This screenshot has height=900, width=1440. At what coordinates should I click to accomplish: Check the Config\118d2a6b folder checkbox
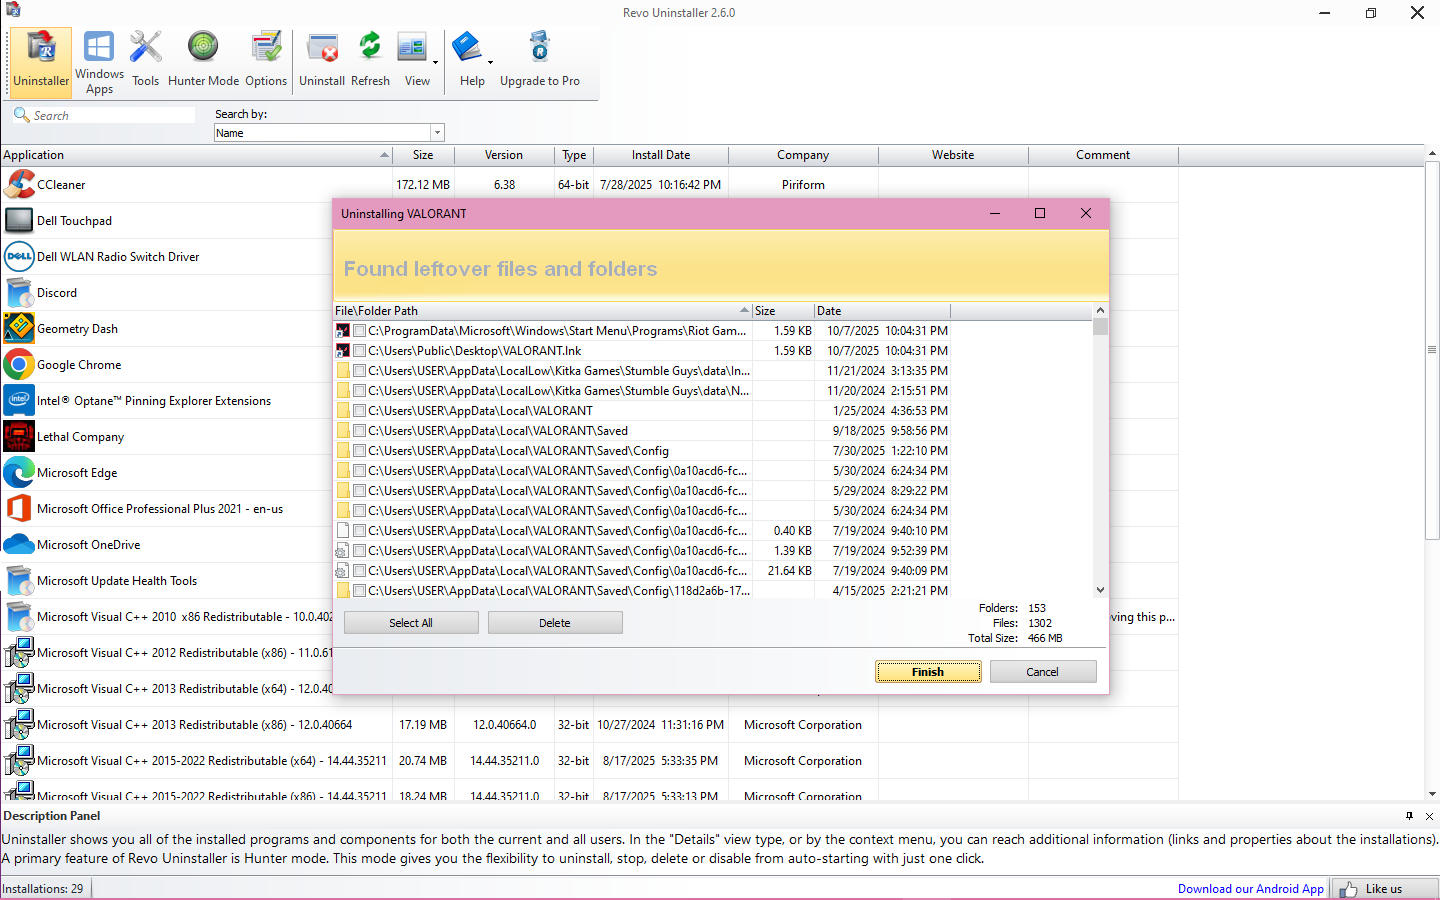359,591
